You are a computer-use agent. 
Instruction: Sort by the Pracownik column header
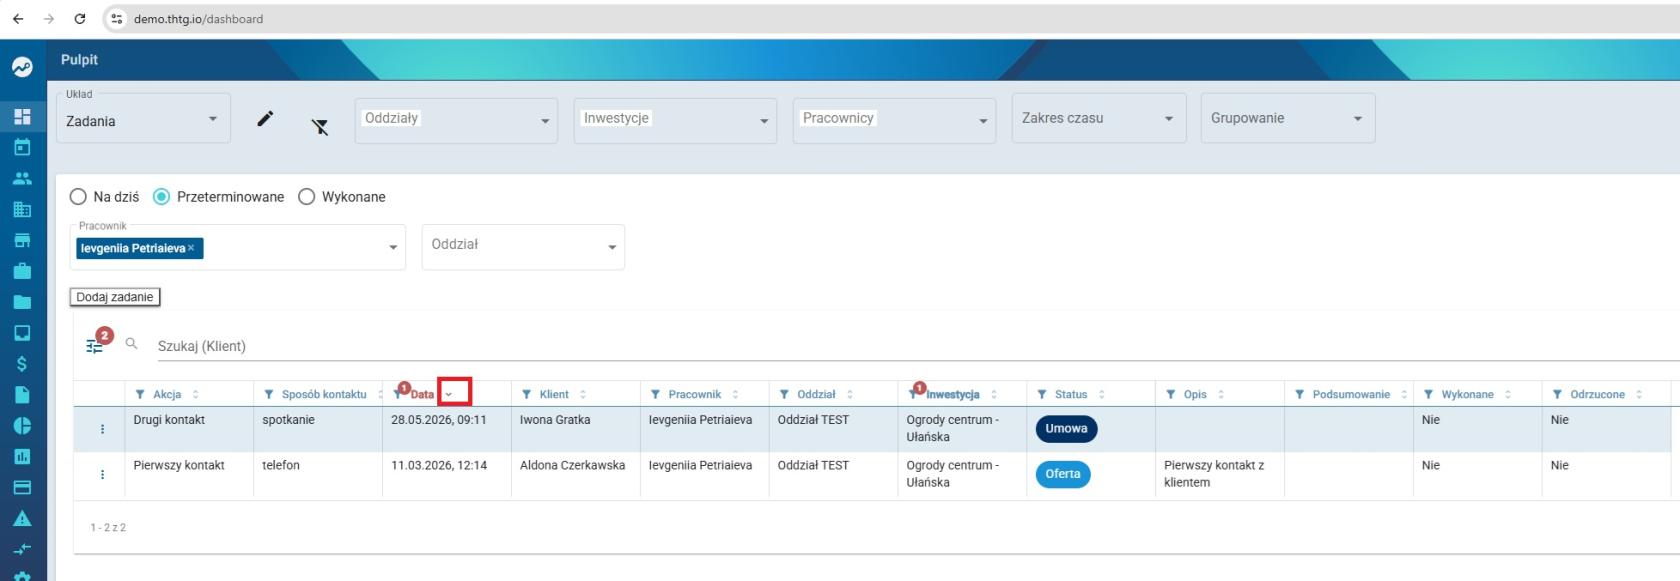click(695, 394)
